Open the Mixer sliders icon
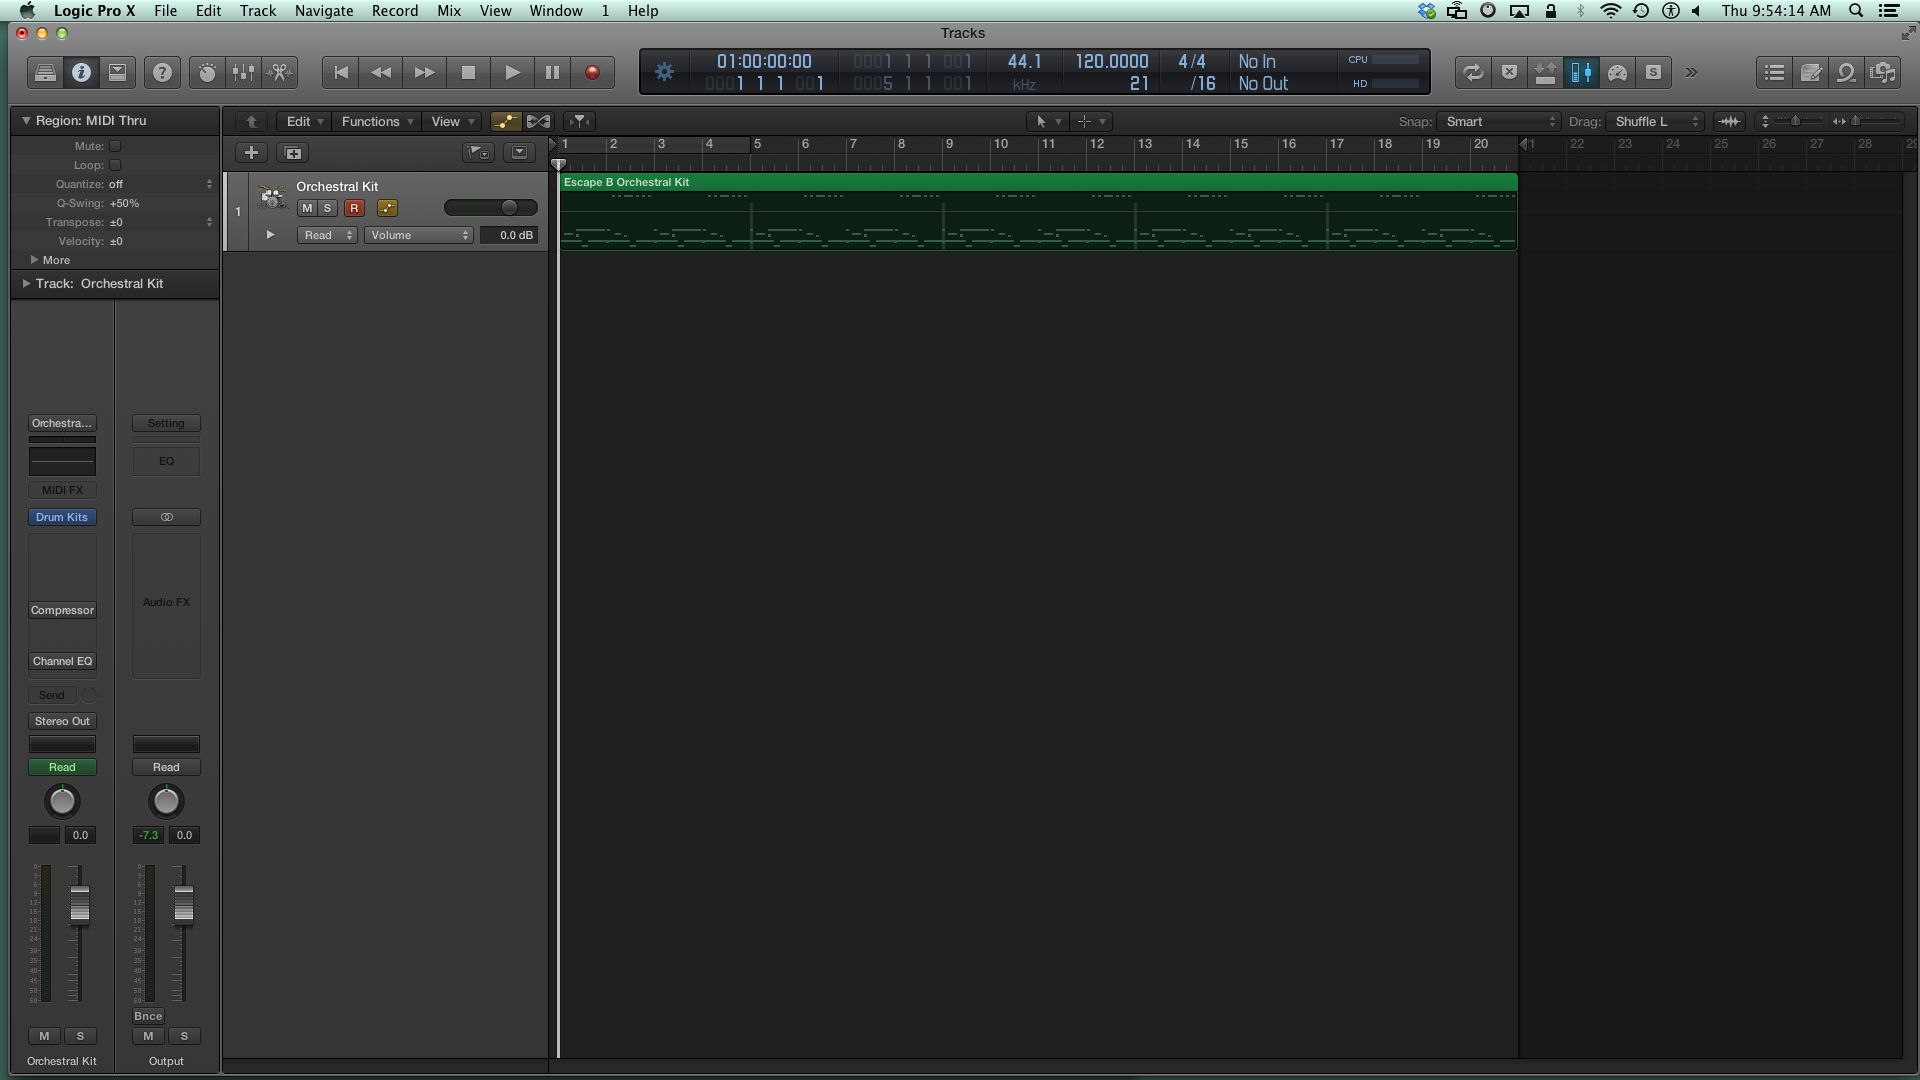The height and width of the screenshot is (1080, 1920). coord(243,72)
